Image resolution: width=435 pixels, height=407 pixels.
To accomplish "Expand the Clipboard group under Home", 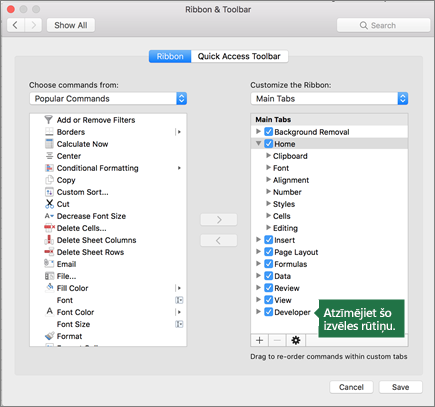I will click(x=268, y=155).
